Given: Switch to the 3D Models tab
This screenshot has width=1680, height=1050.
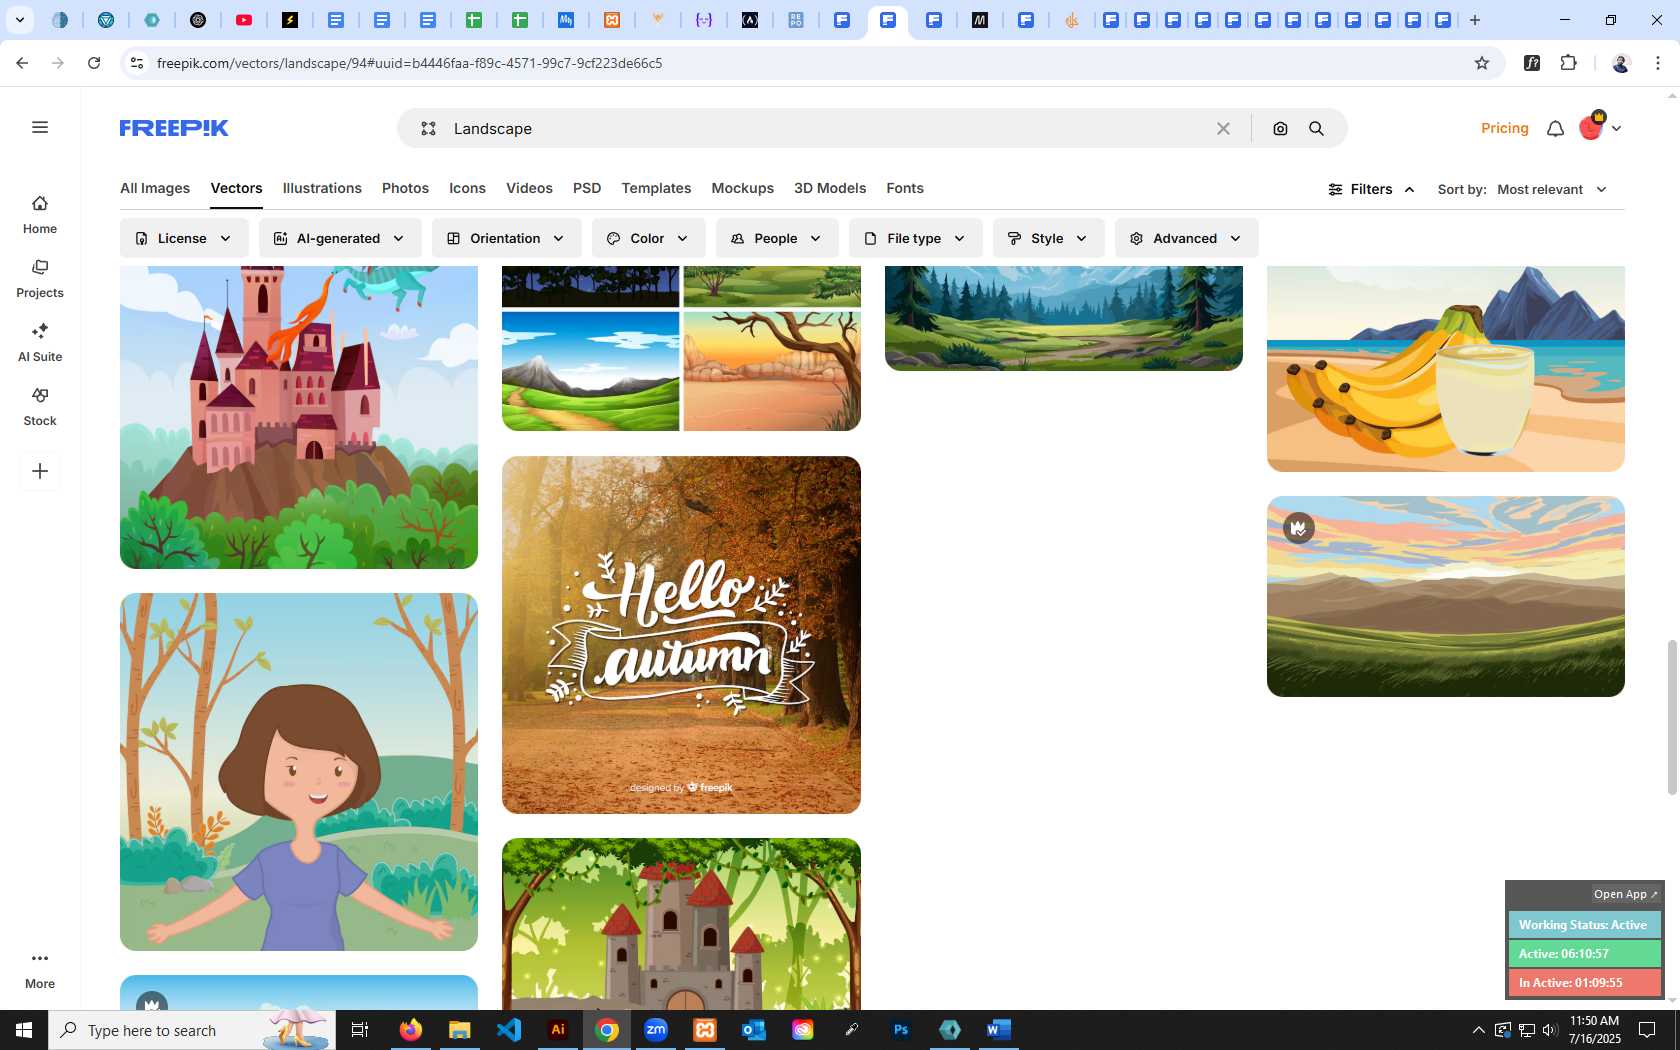Looking at the screenshot, I should click(830, 188).
